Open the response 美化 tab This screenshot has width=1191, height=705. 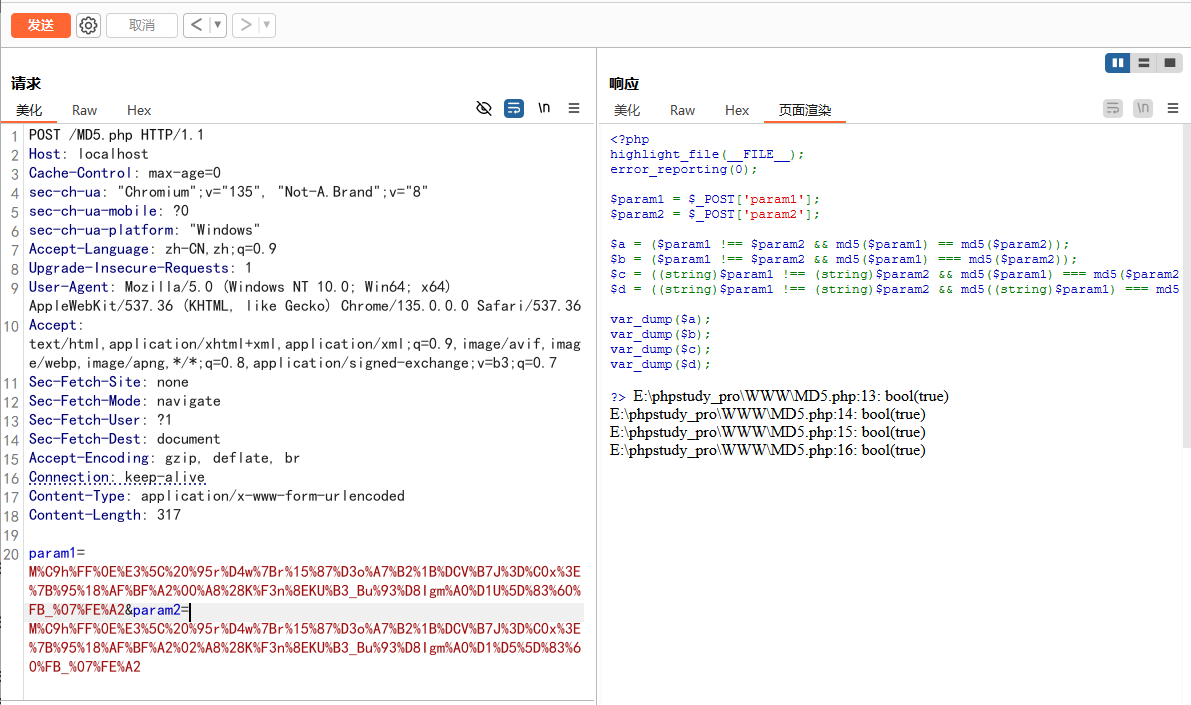(627, 110)
